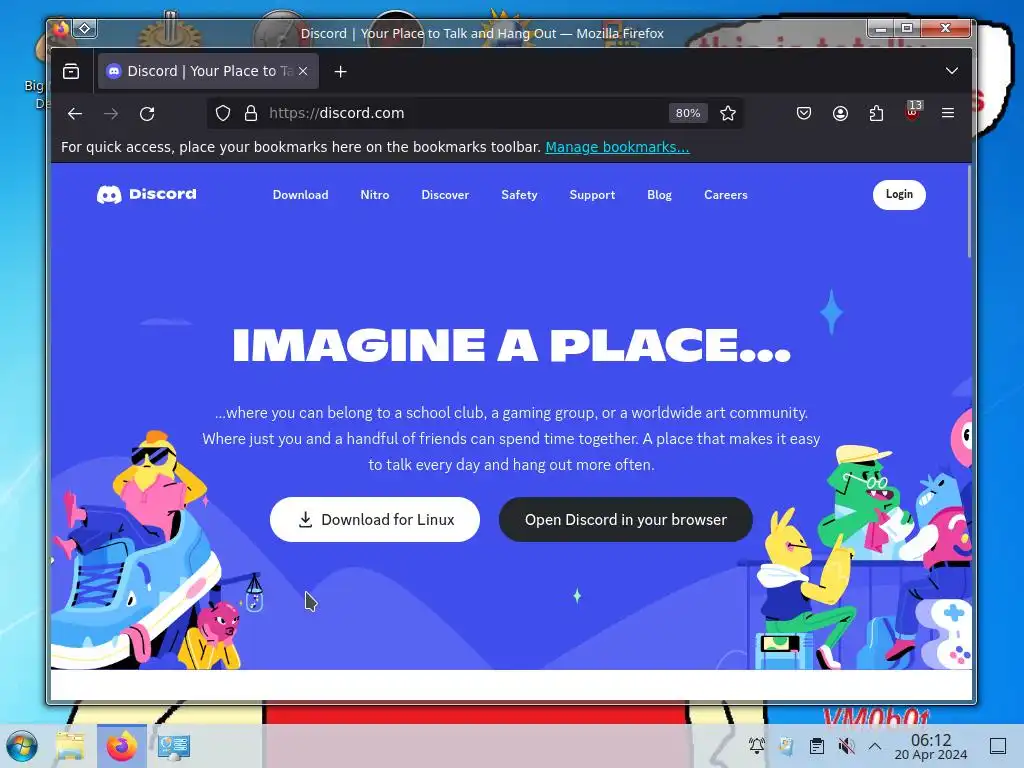Expand the list all tabs chevron

click(x=952, y=71)
